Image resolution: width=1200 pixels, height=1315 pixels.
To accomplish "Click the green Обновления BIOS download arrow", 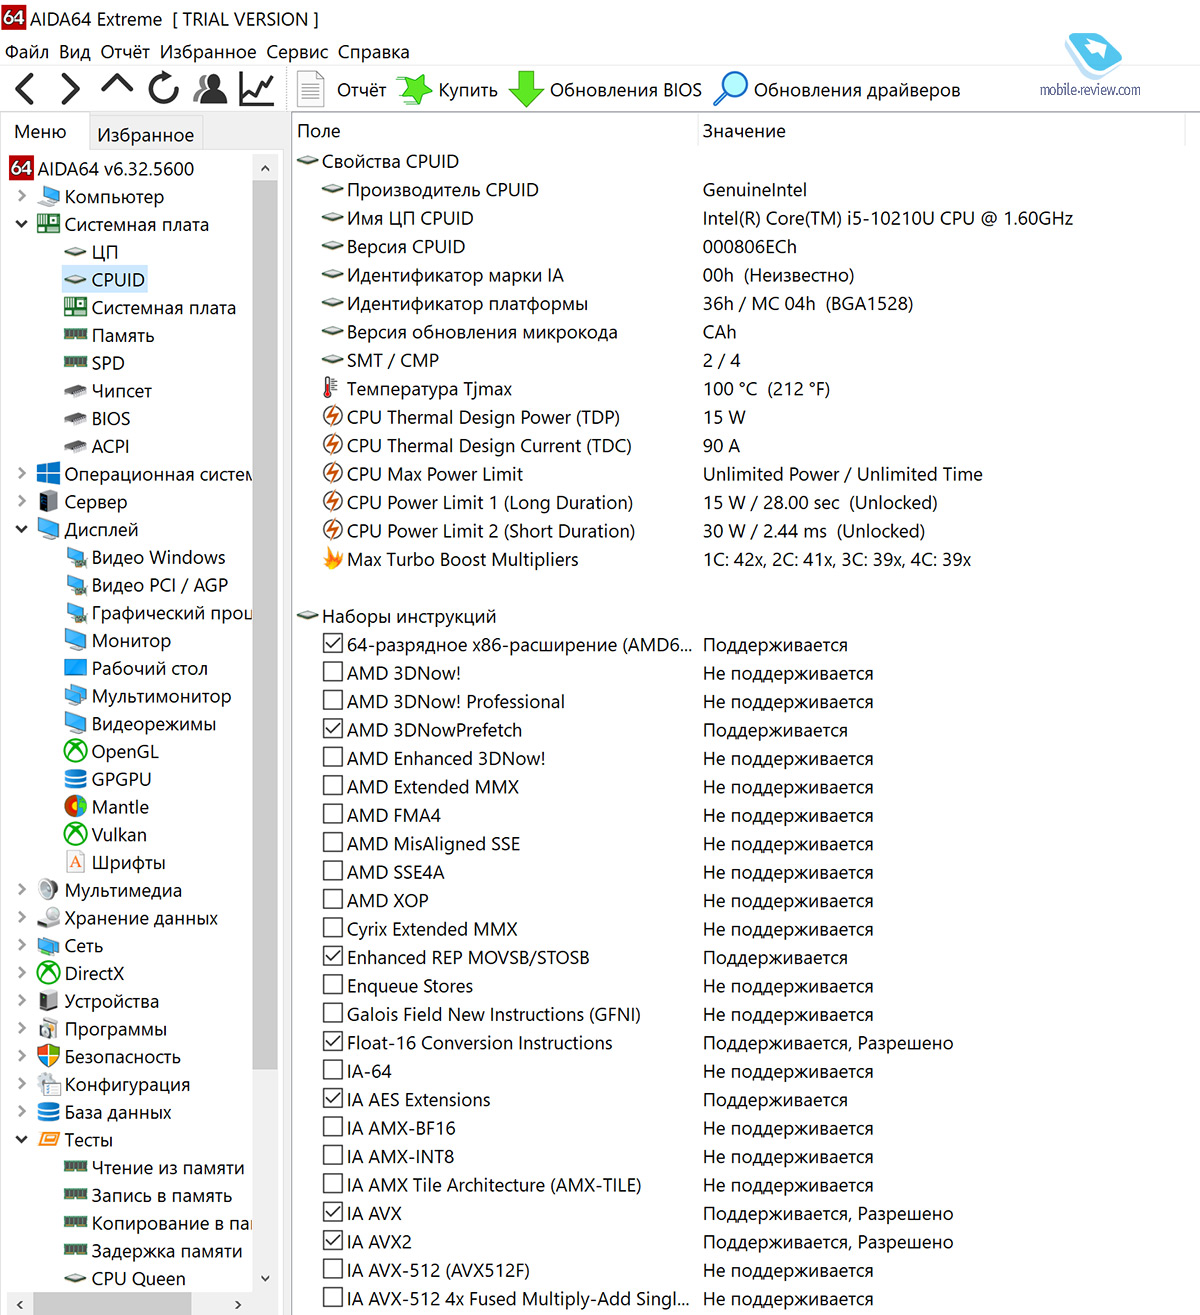I will coord(526,89).
